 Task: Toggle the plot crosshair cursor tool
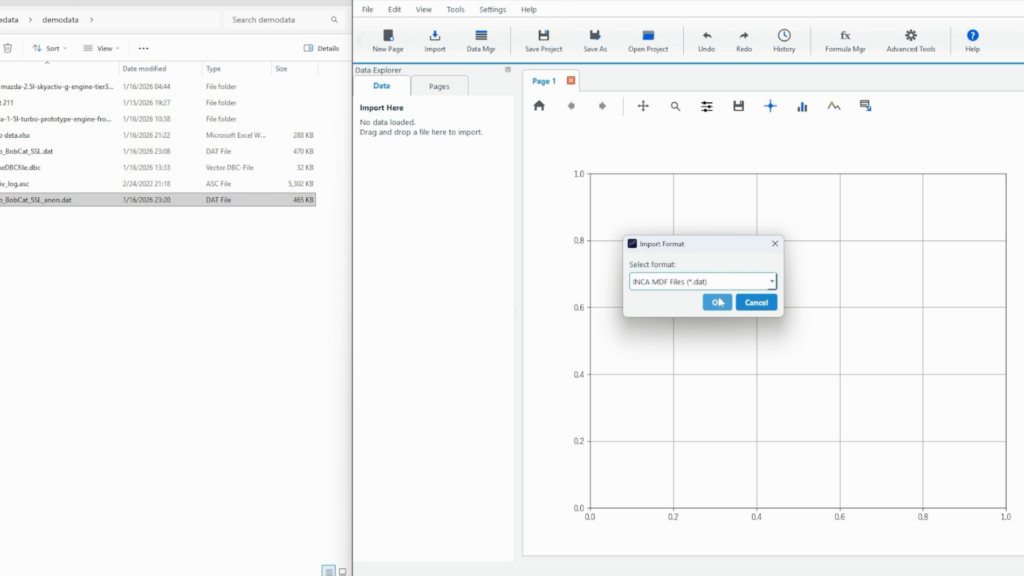[x=770, y=106]
